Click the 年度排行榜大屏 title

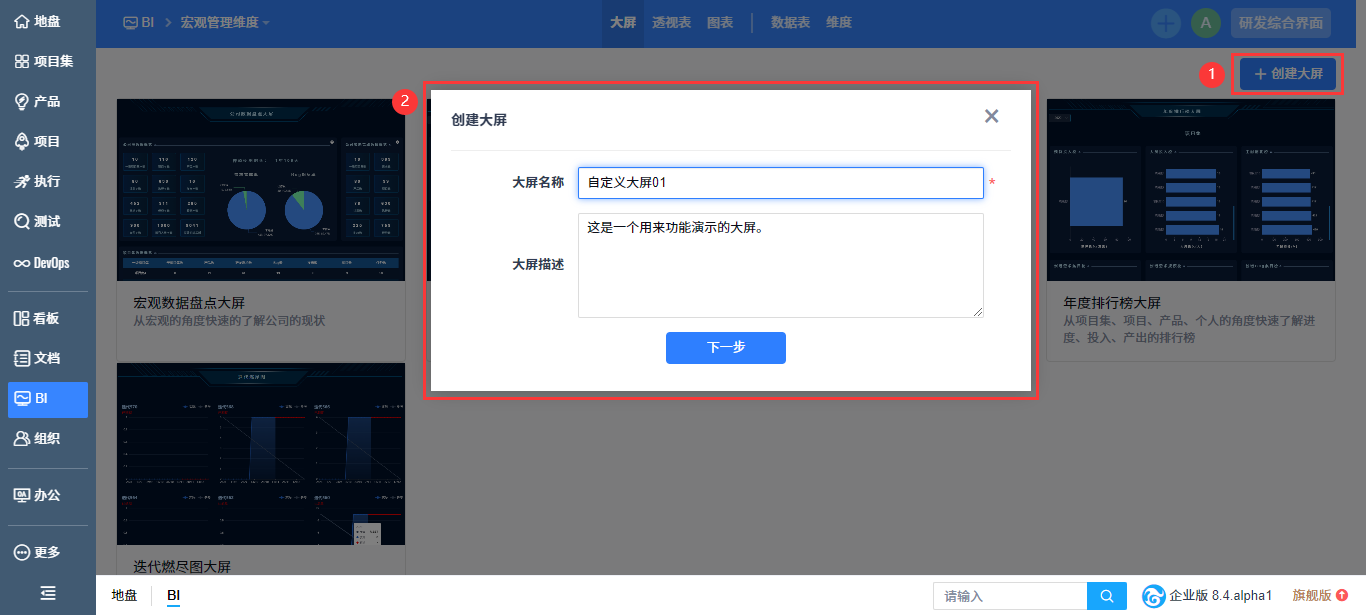tap(1111, 302)
